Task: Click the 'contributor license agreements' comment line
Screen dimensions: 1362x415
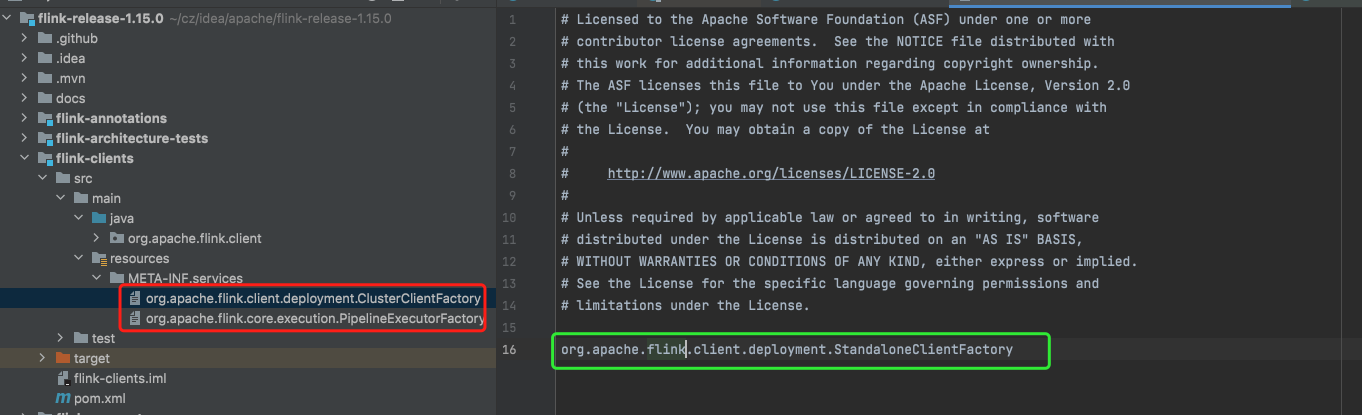Action: [837, 42]
